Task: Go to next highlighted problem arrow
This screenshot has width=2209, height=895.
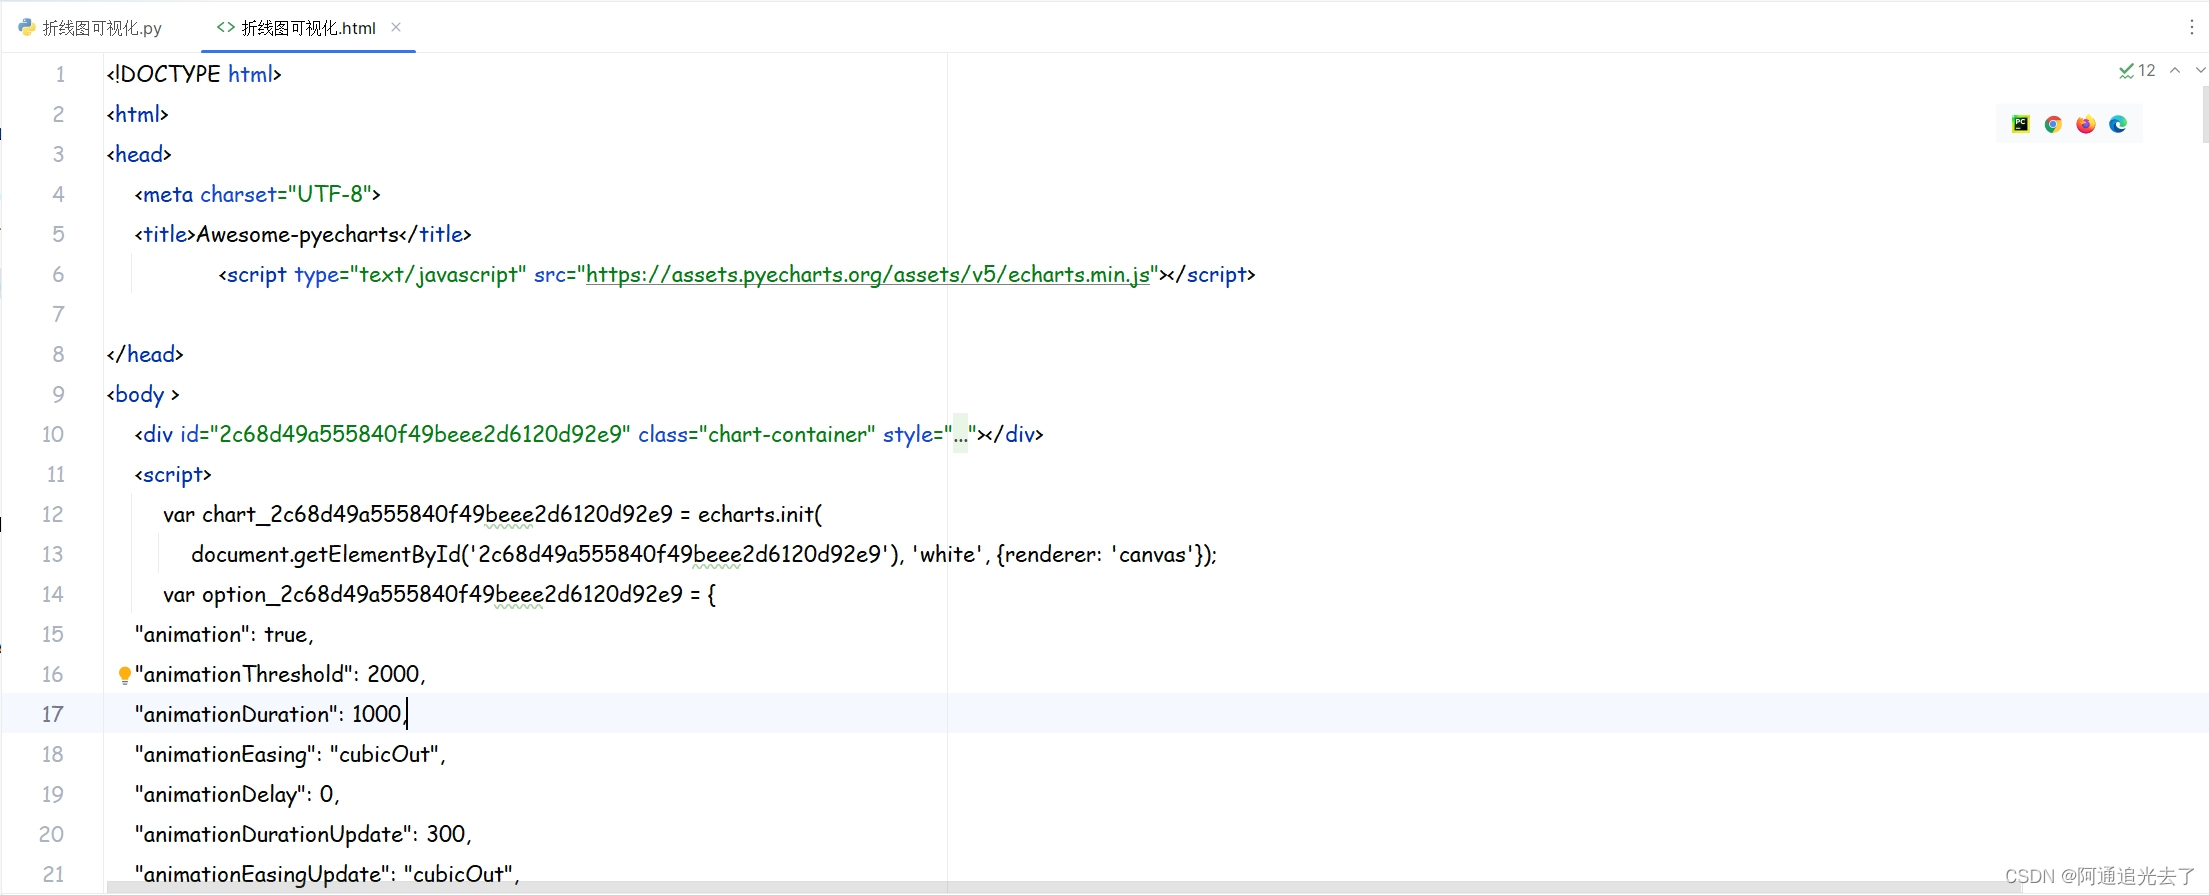Action: tap(2200, 71)
